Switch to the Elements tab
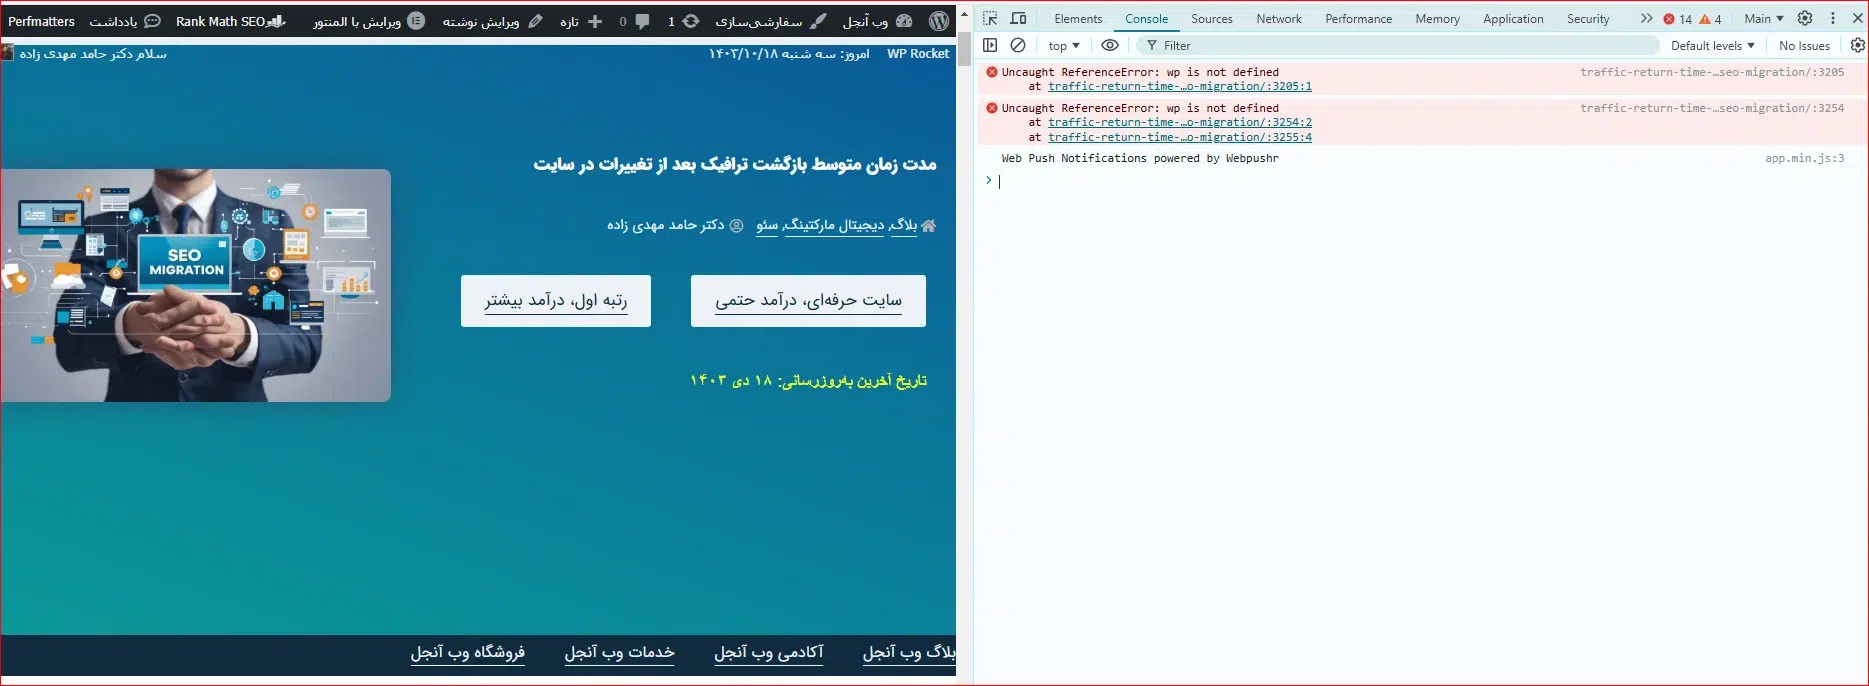 [x=1077, y=19]
